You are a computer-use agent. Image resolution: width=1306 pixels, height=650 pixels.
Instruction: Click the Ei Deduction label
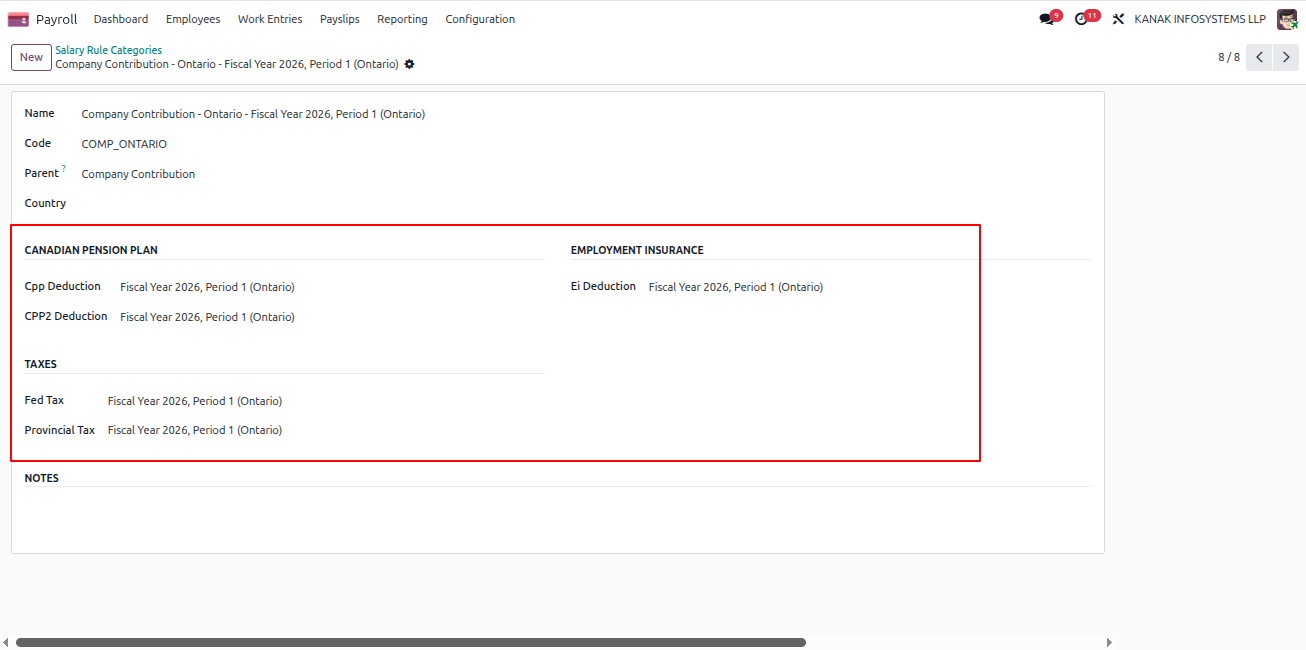click(x=603, y=287)
